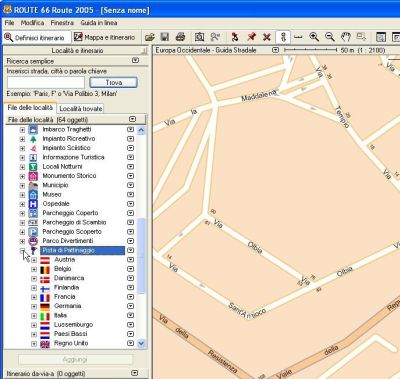This screenshot has width=400, height=379.
Task: Expand the Parco Divertimenti node
Action: pyautogui.click(x=22, y=241)
